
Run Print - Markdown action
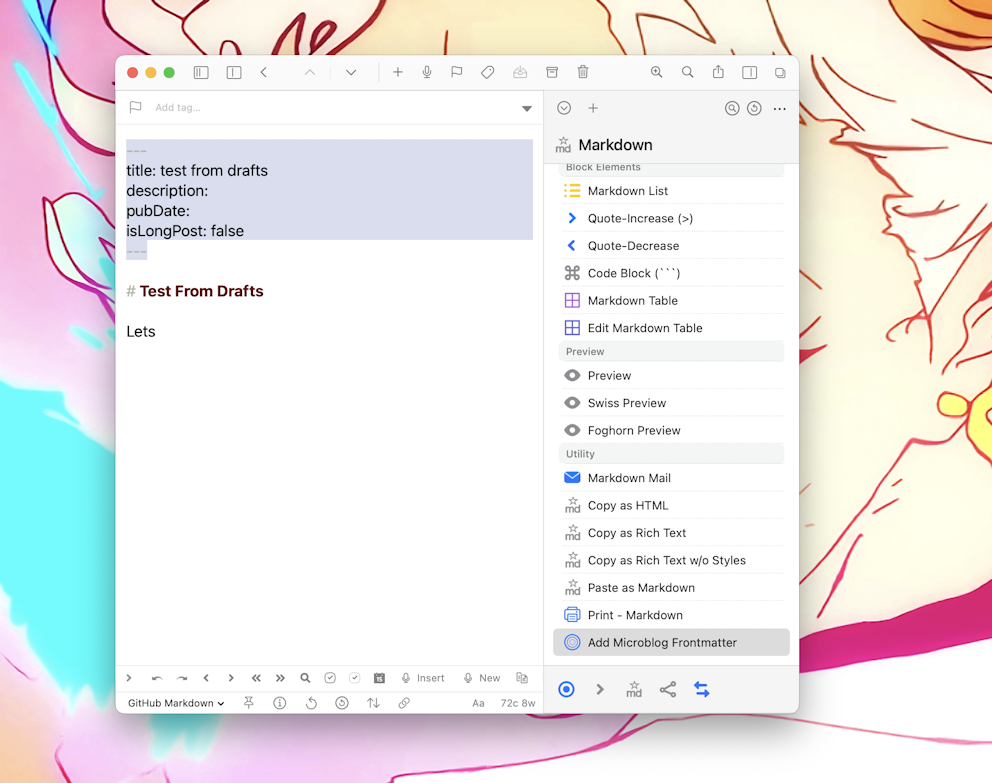pyautogui.click(x=671, y=615)
